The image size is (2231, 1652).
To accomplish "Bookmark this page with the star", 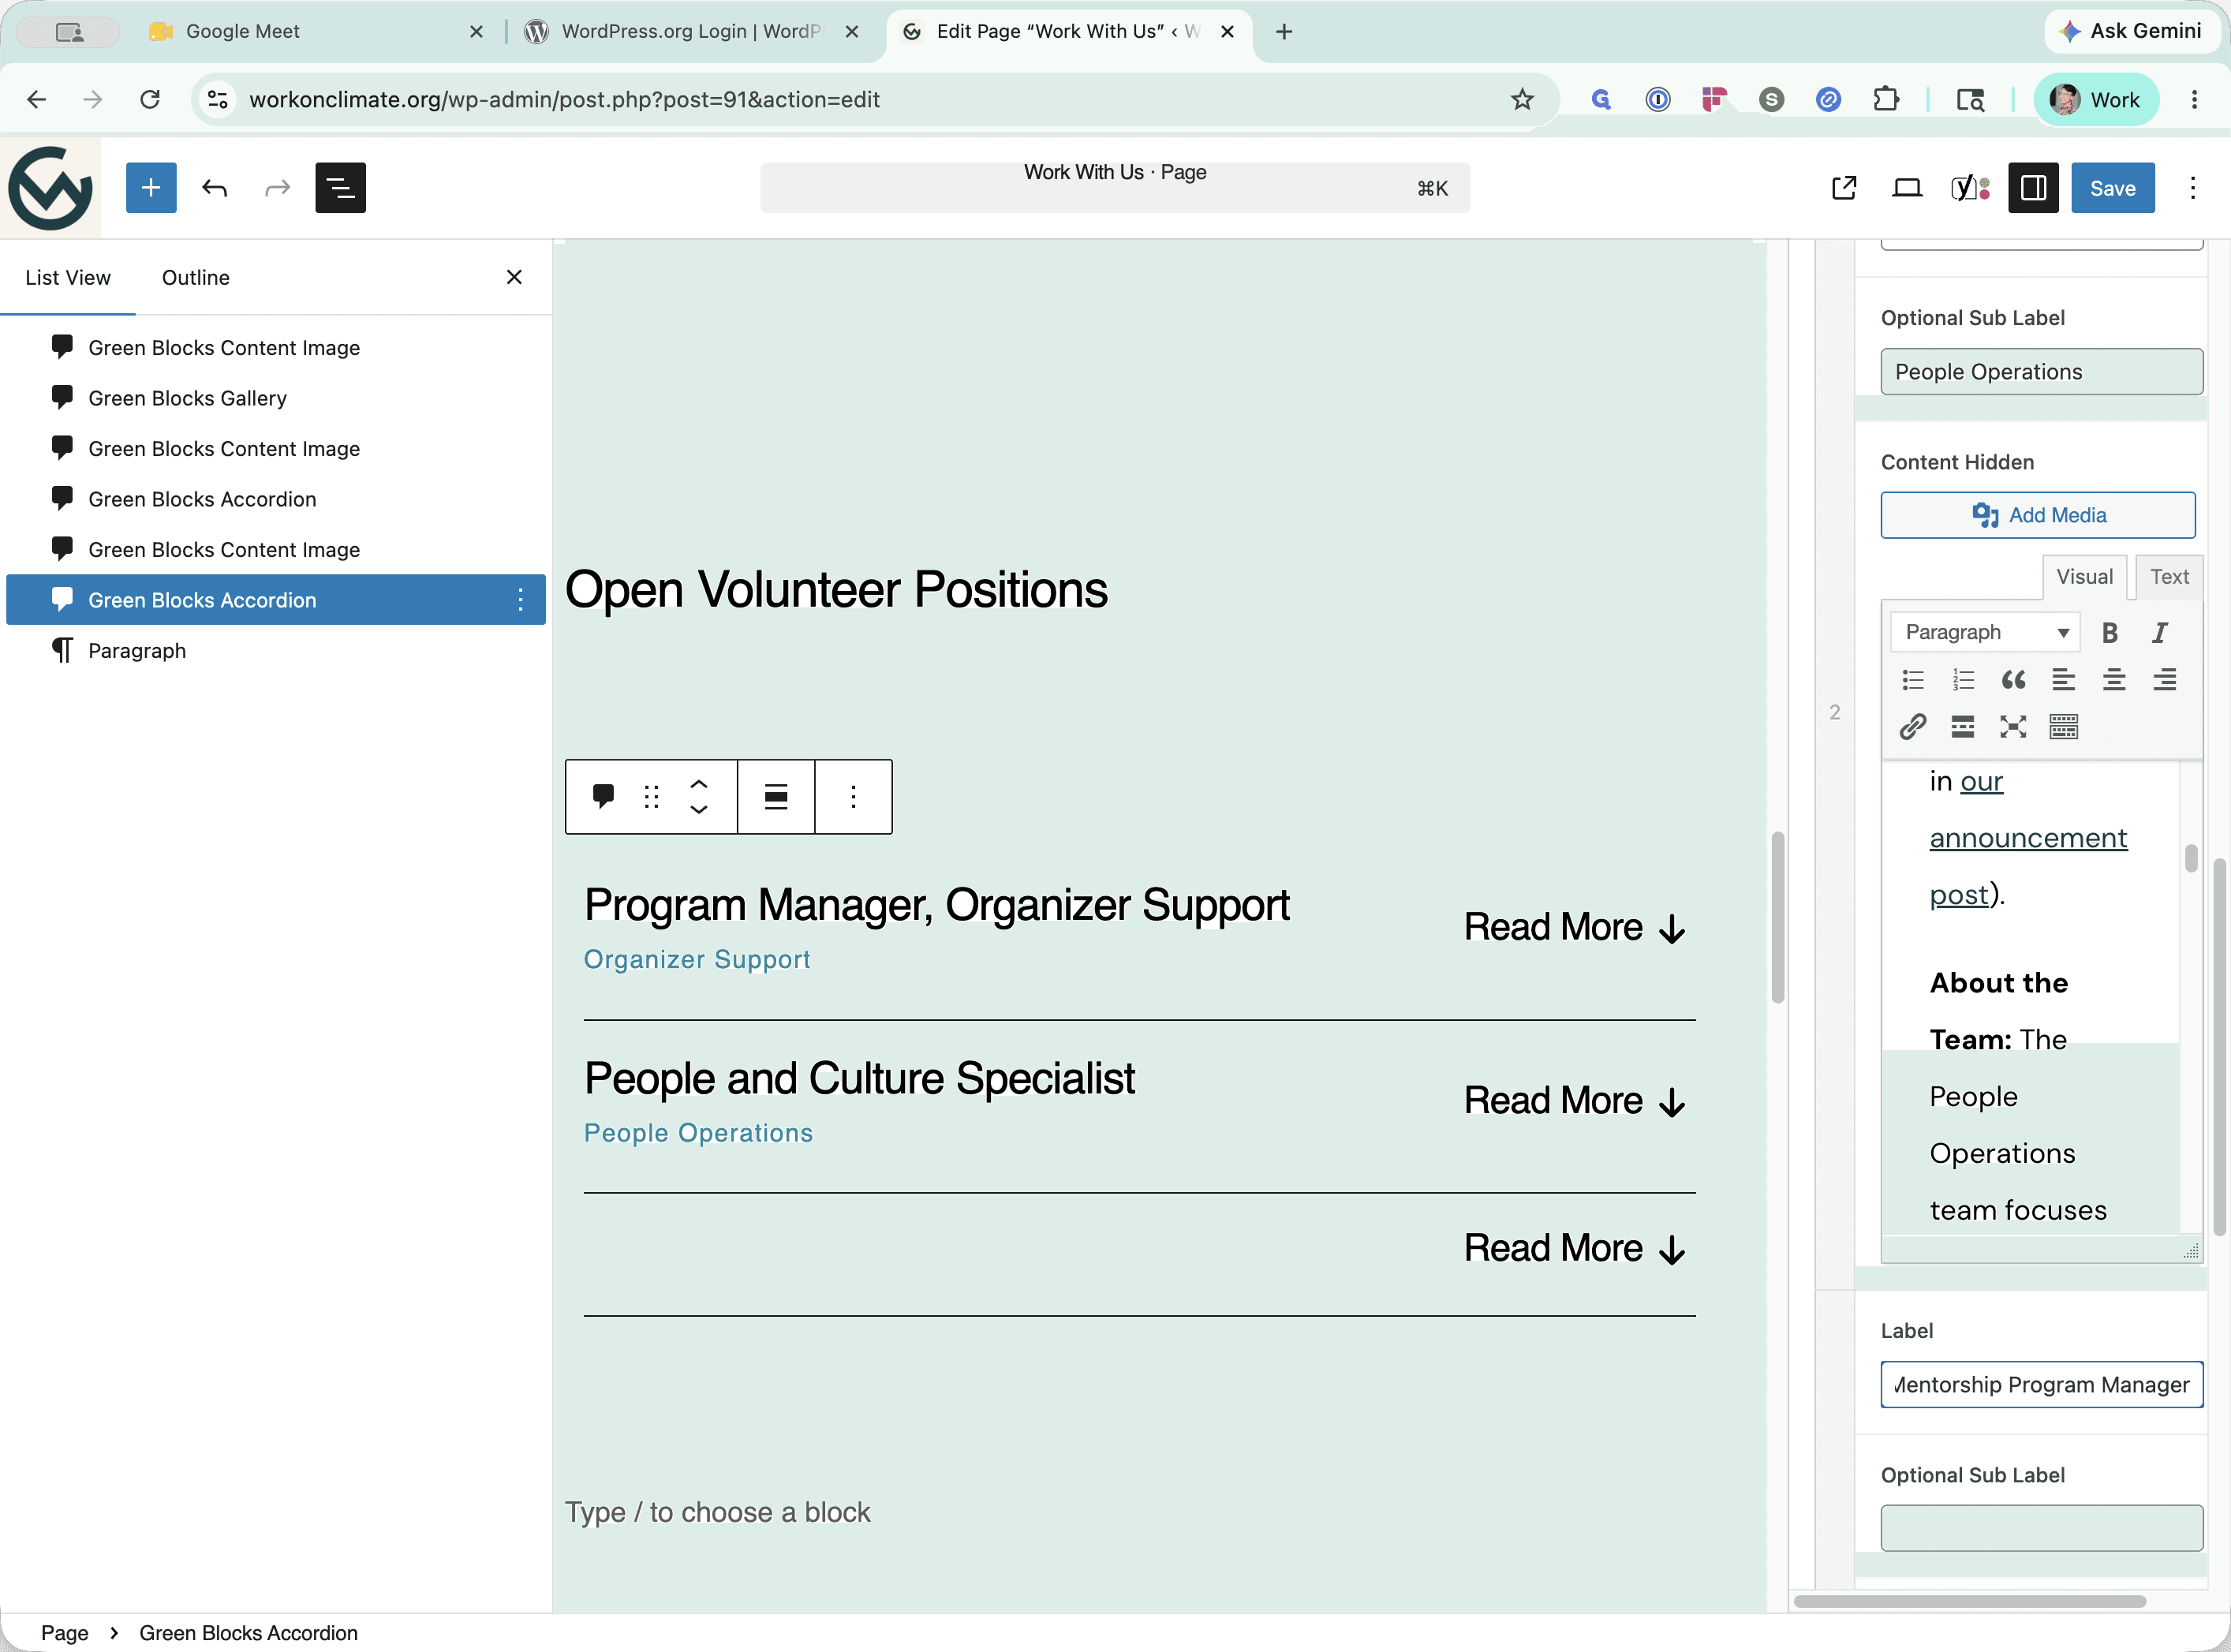I will (1521, 99).
